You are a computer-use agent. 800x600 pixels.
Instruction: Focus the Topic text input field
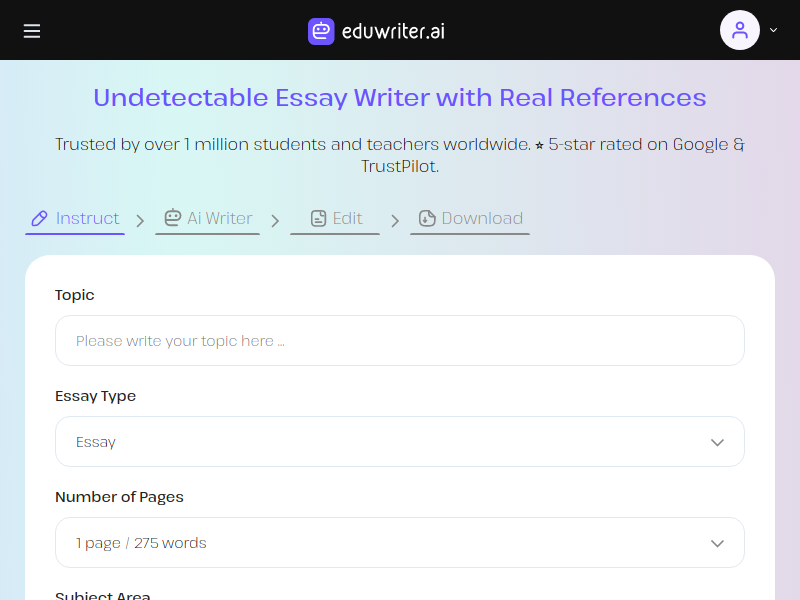click(x=400, y=341)
